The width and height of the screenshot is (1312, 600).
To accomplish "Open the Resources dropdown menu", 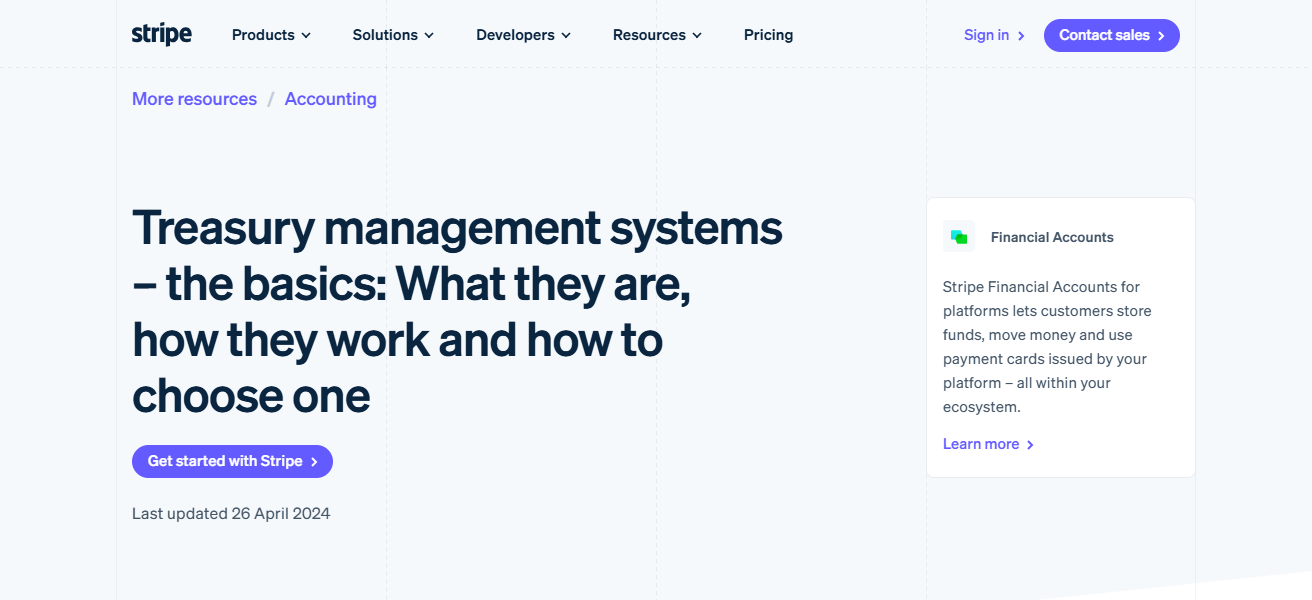I will 657,35.
